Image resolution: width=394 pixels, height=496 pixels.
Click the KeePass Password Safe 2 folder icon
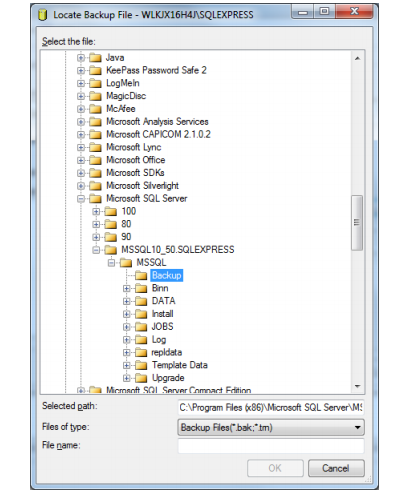click(x=95, y=71)
